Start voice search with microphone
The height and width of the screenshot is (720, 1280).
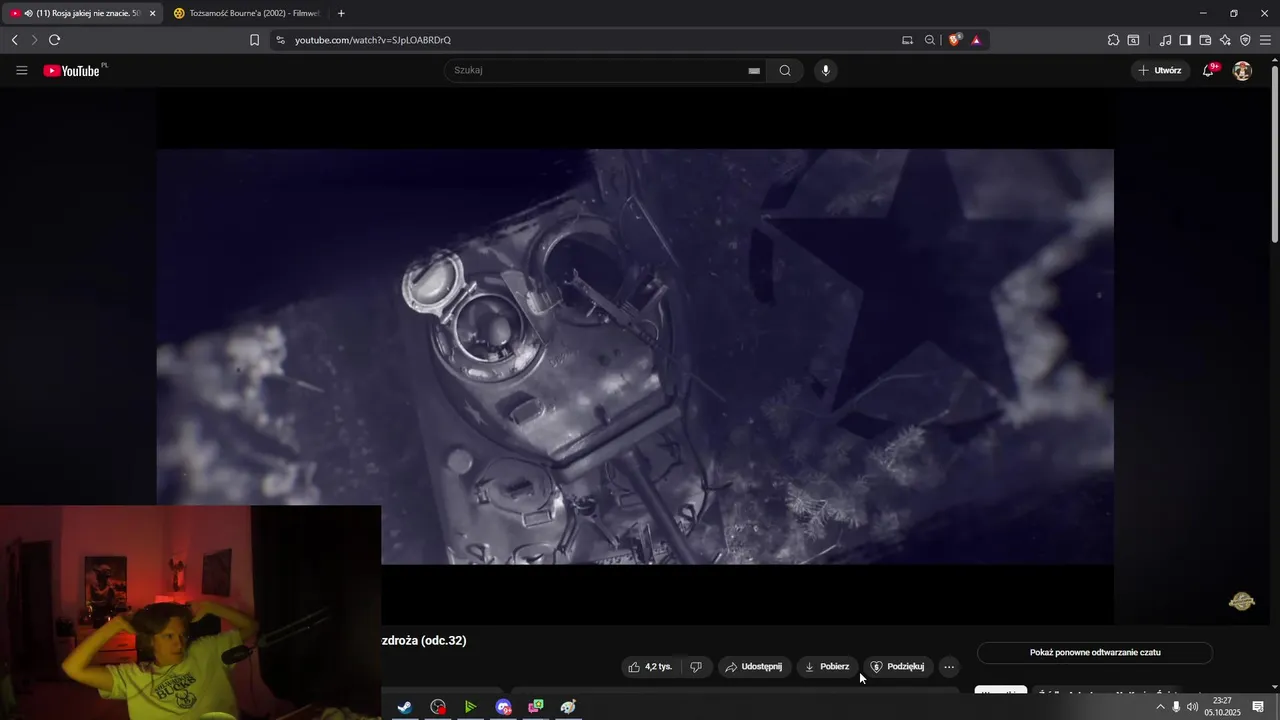825,70
